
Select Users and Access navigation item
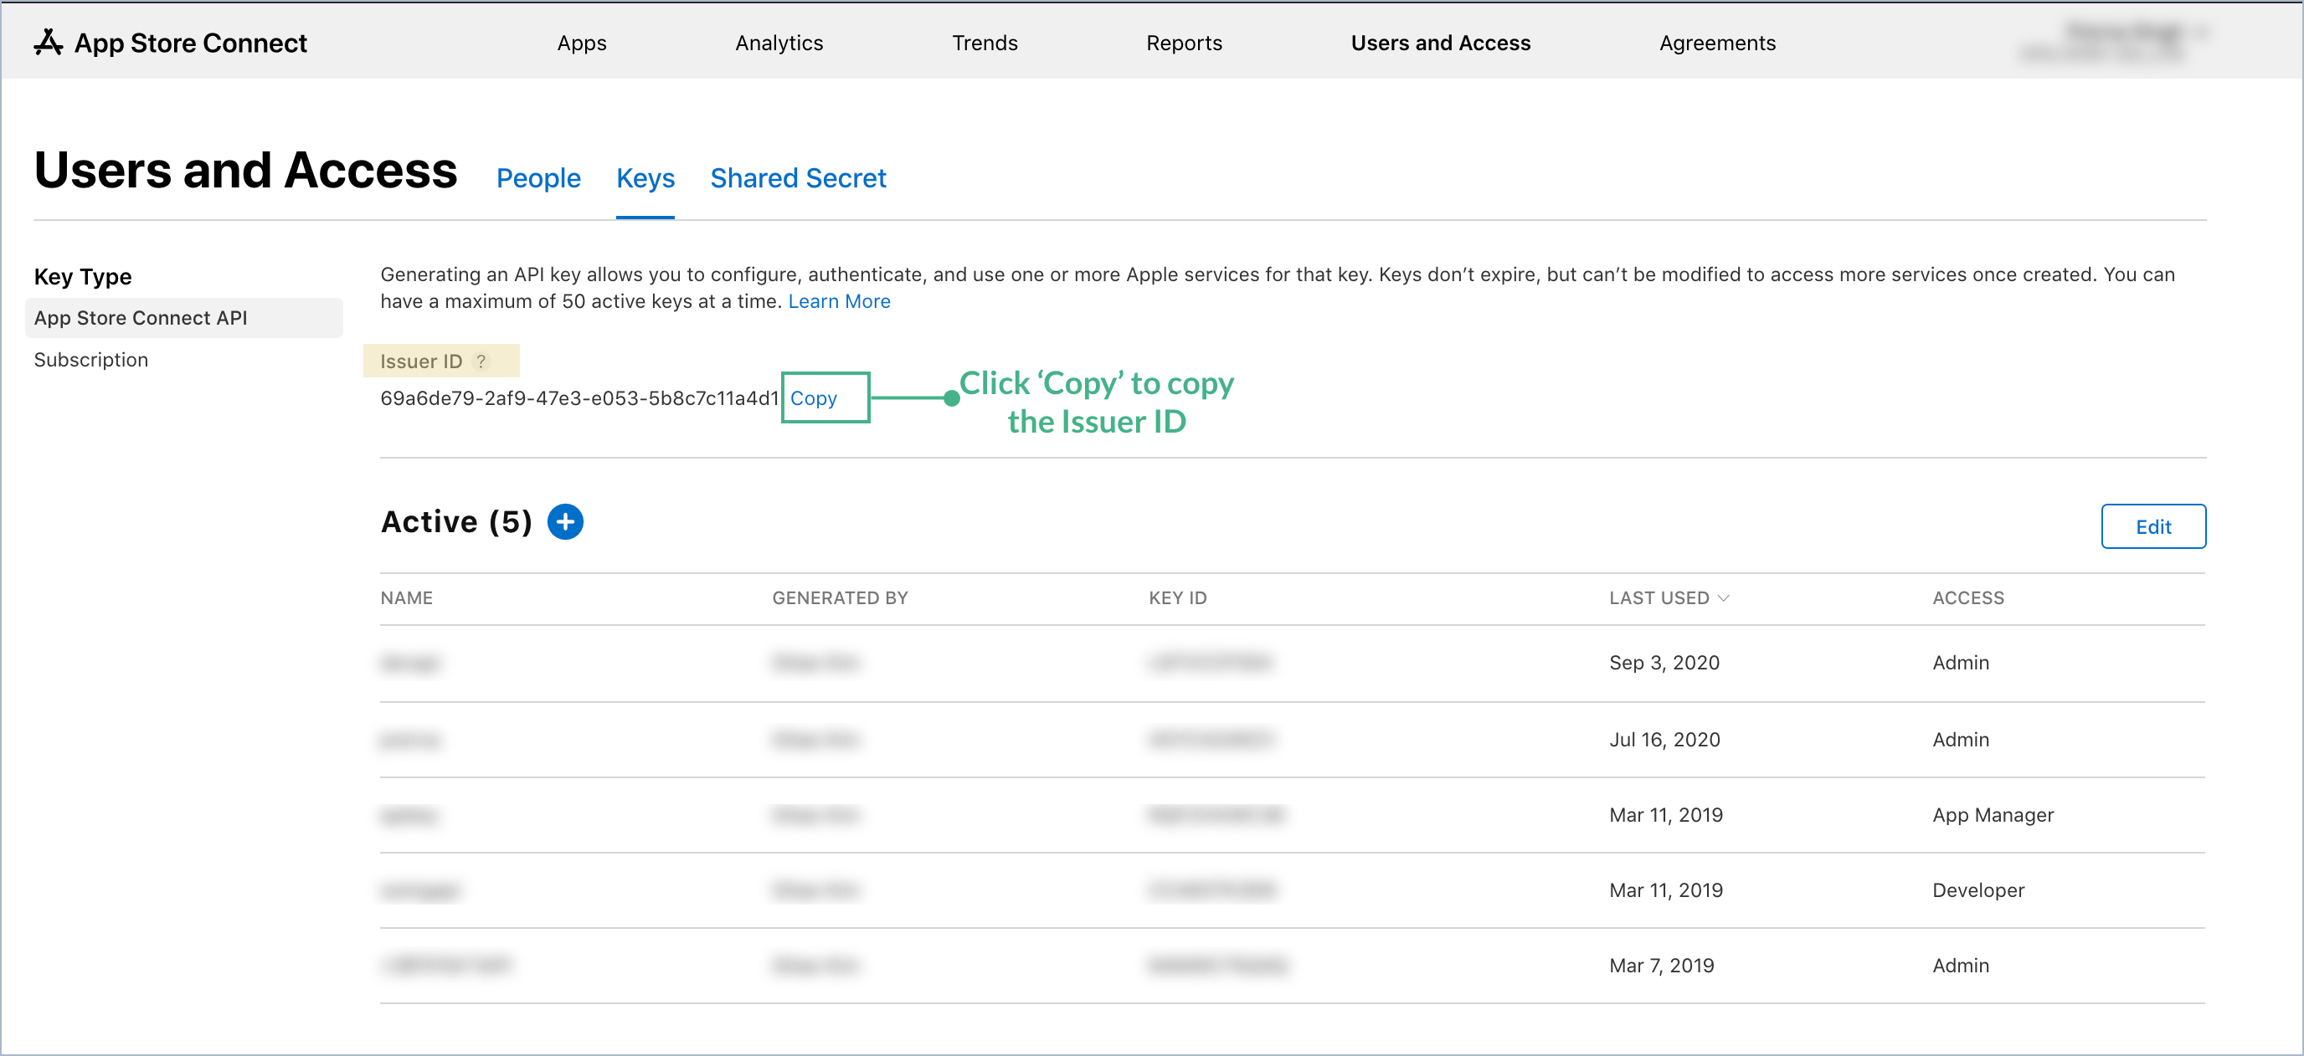(x=1440, y=43)
